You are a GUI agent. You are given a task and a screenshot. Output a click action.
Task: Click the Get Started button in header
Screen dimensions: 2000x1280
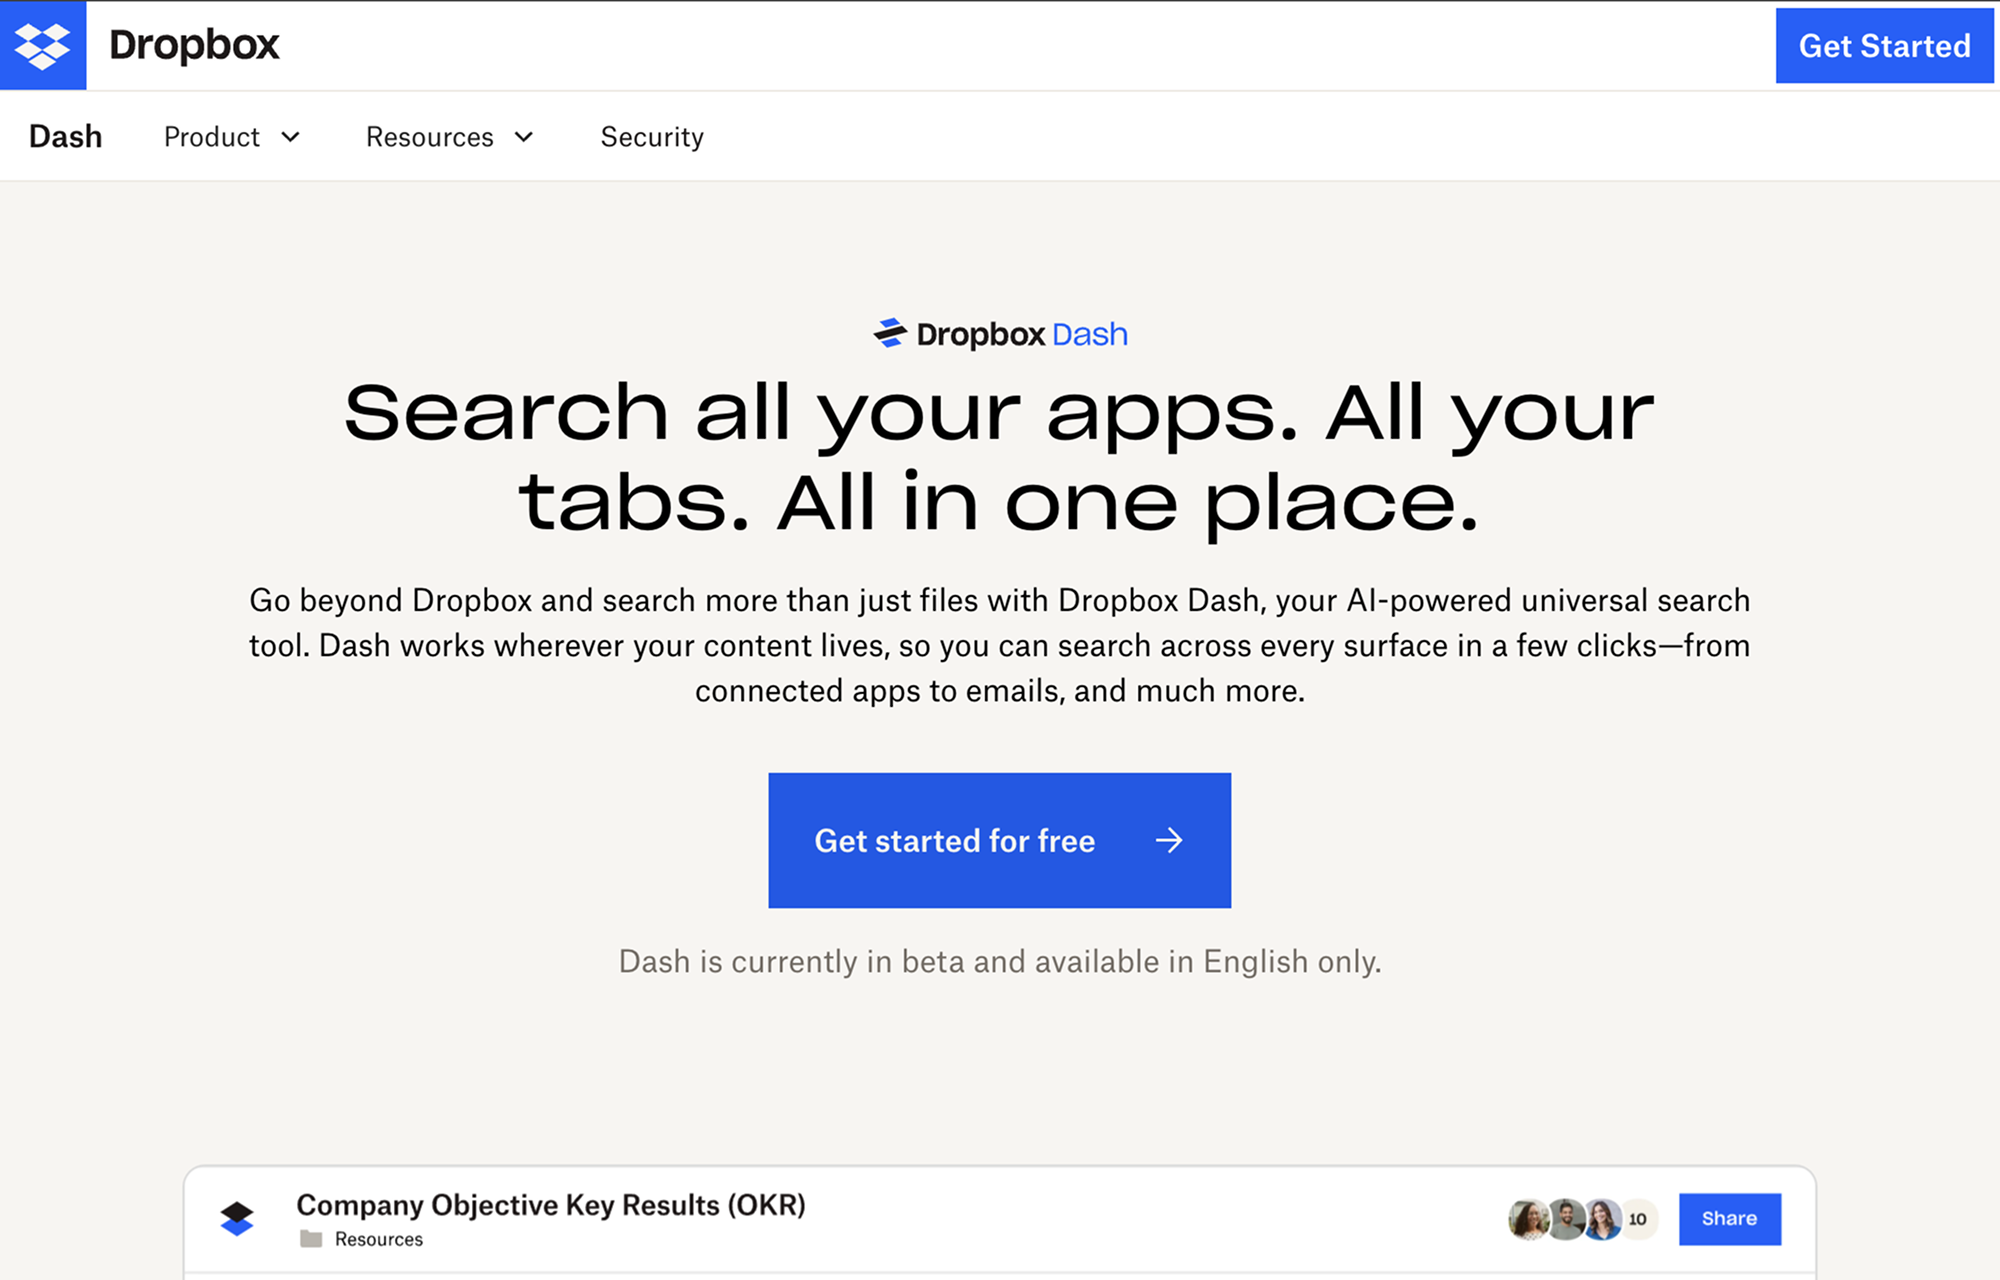click(1884, 46)
